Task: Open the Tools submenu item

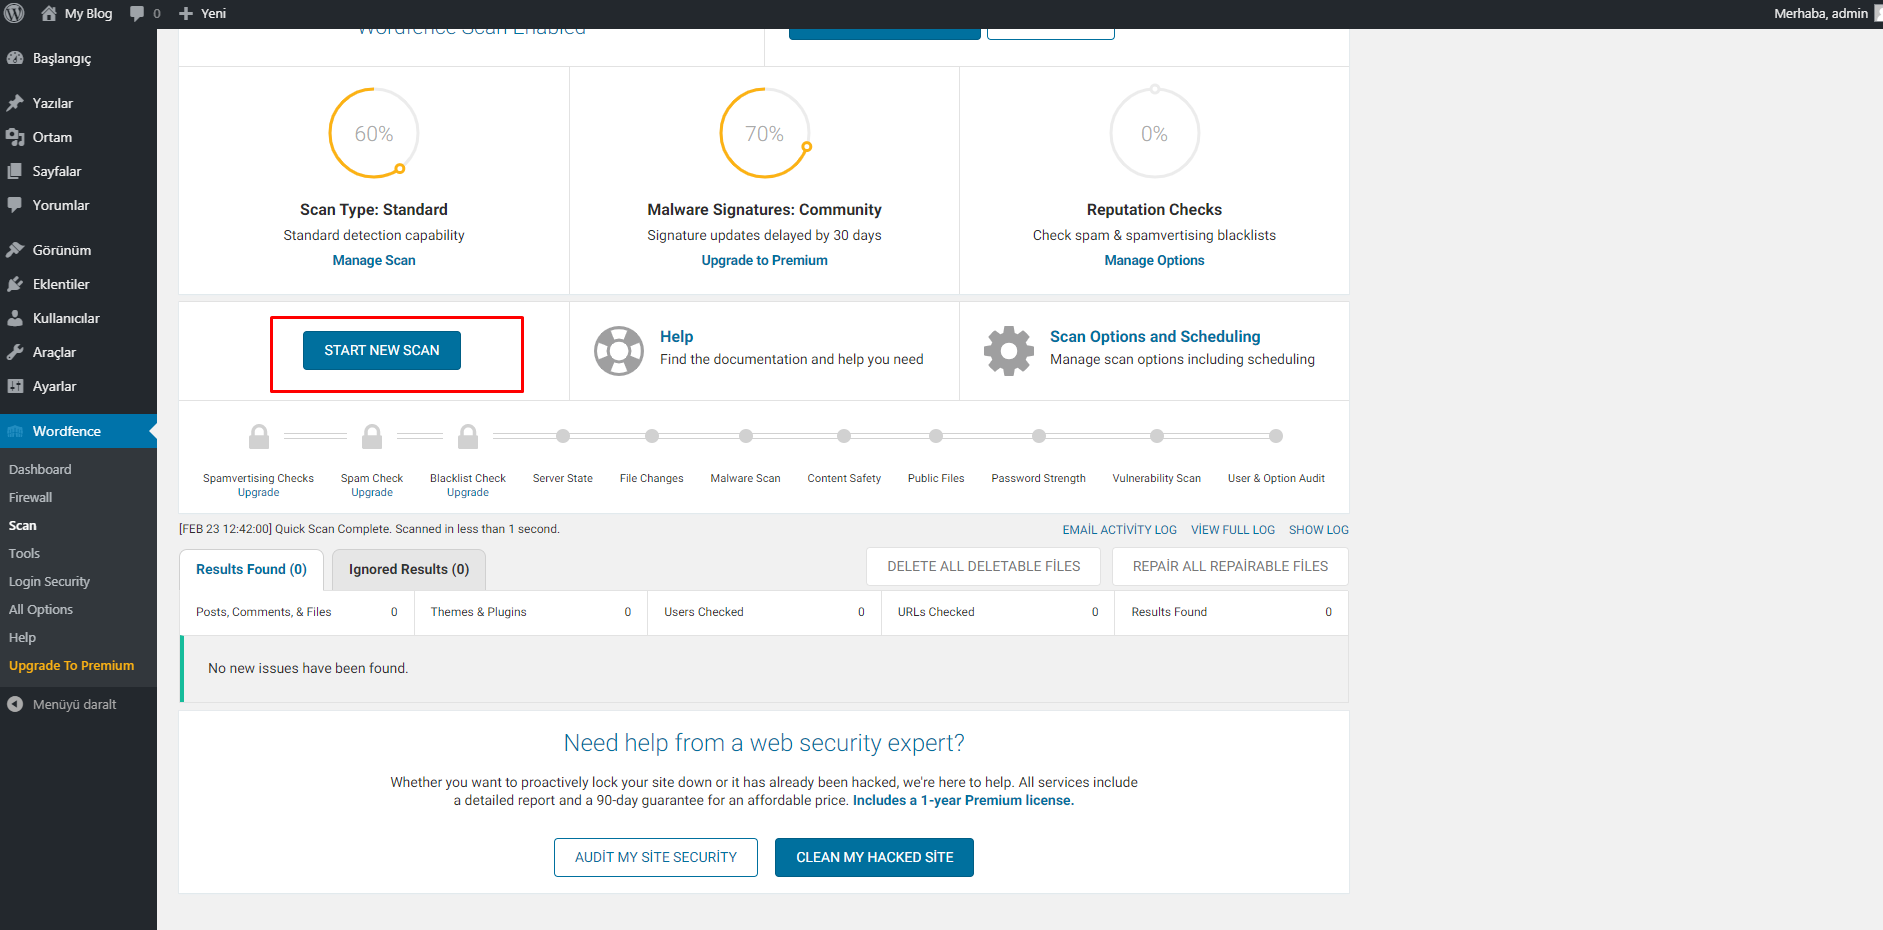Action: click(x=24, y=553)
